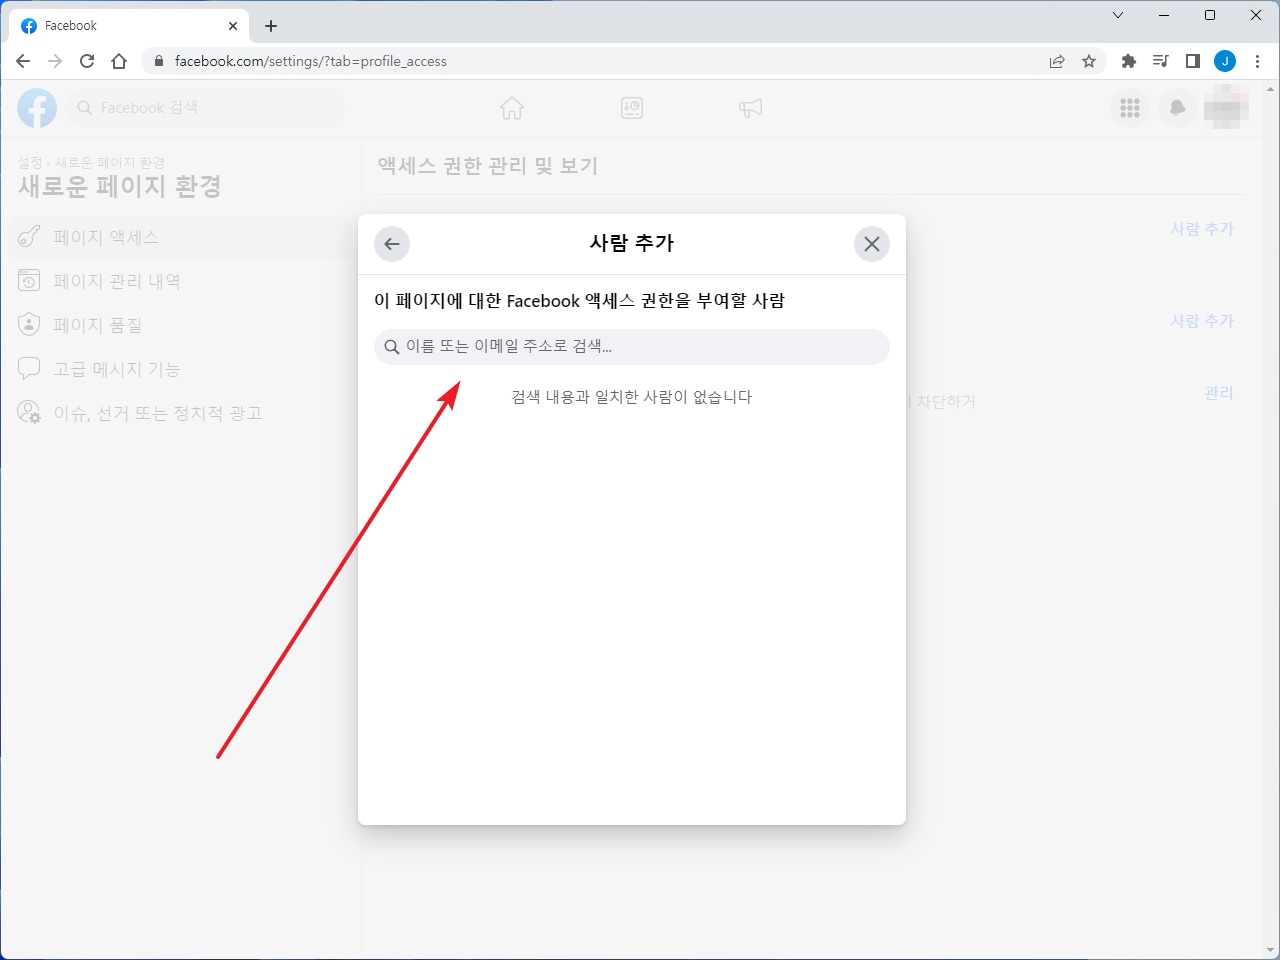Select 페이지 관리 내역 in the sidebar
The height and width of the screenshot is (960, 1280).
179,281
